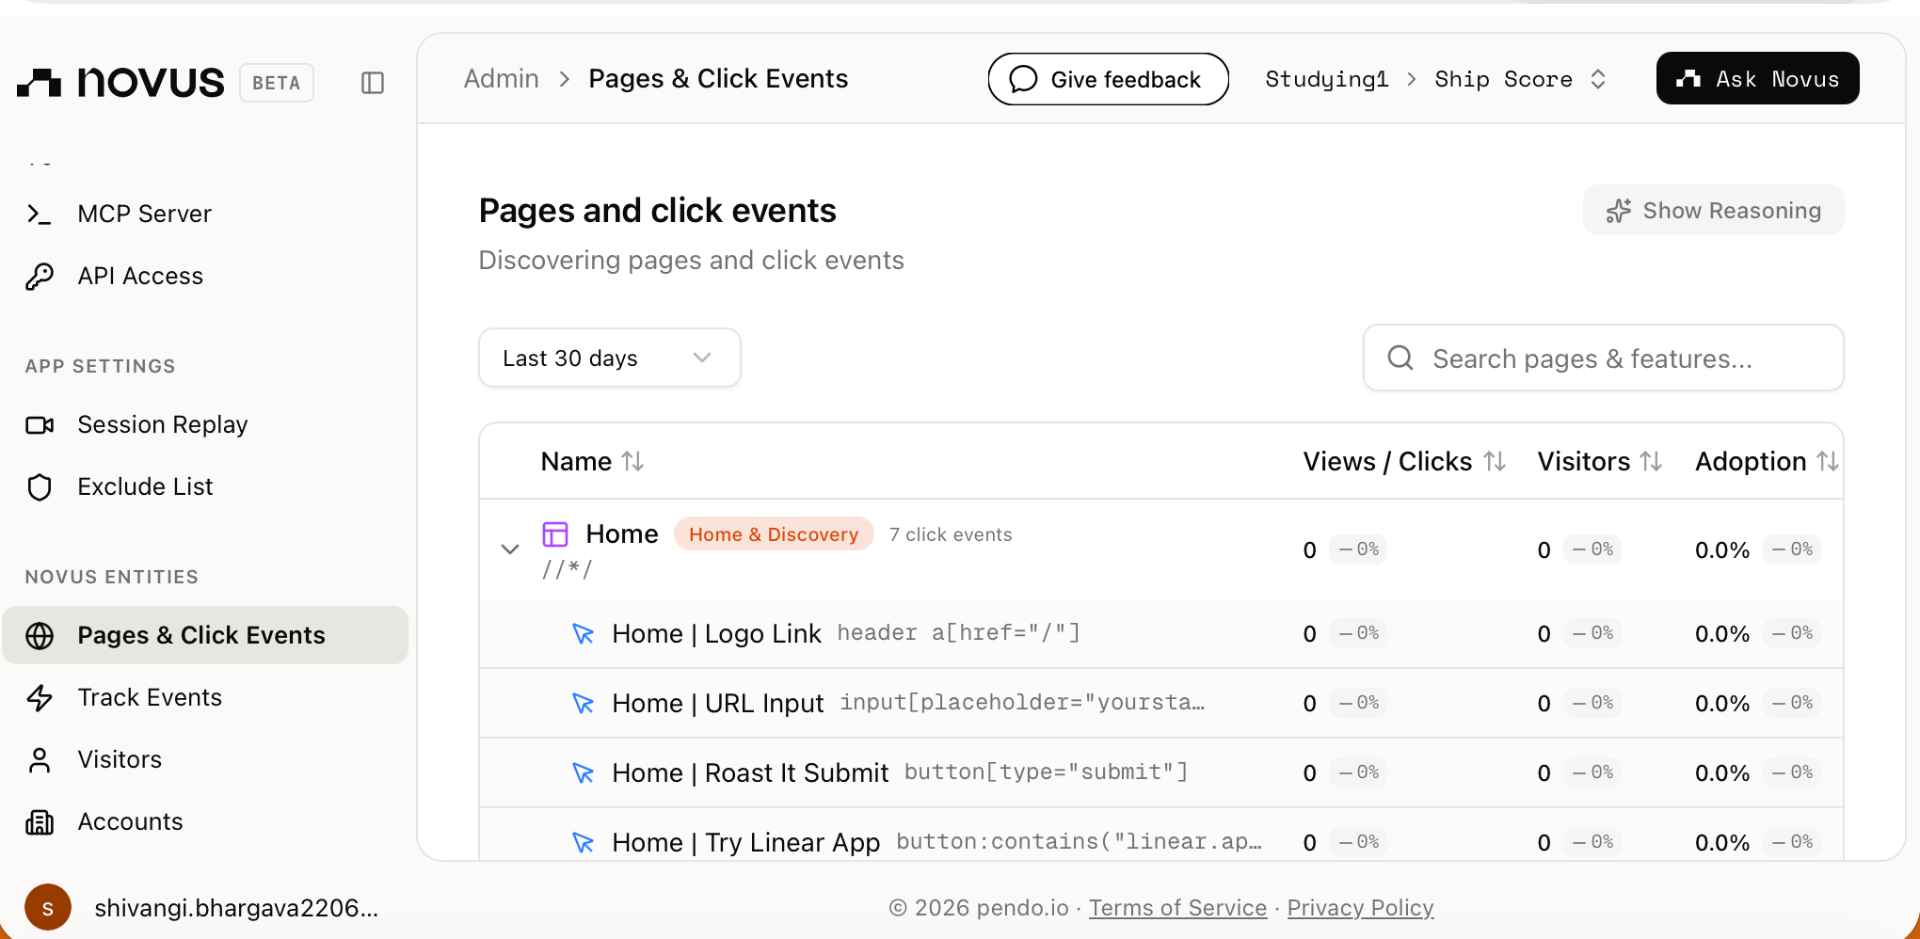The width and height of the screenshot is (1920, 939).
Task: Click the header a[href="/"] selector text
Action: pyautogui.click(x=958, y=633)
